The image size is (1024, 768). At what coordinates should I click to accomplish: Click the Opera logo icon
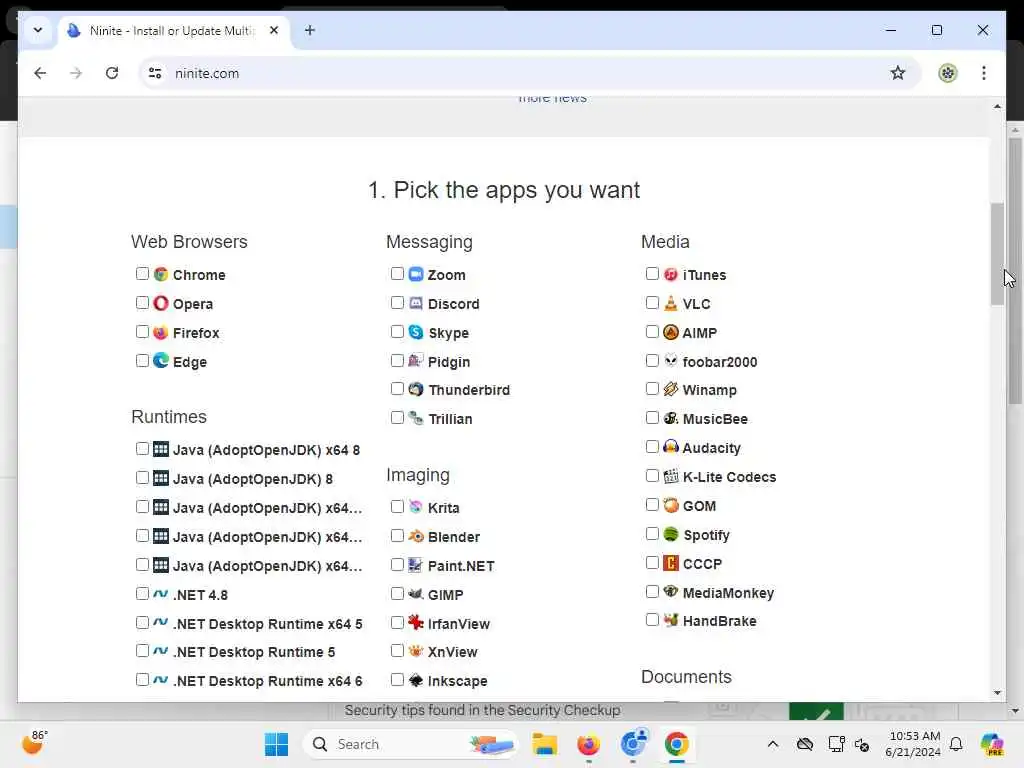161,303
